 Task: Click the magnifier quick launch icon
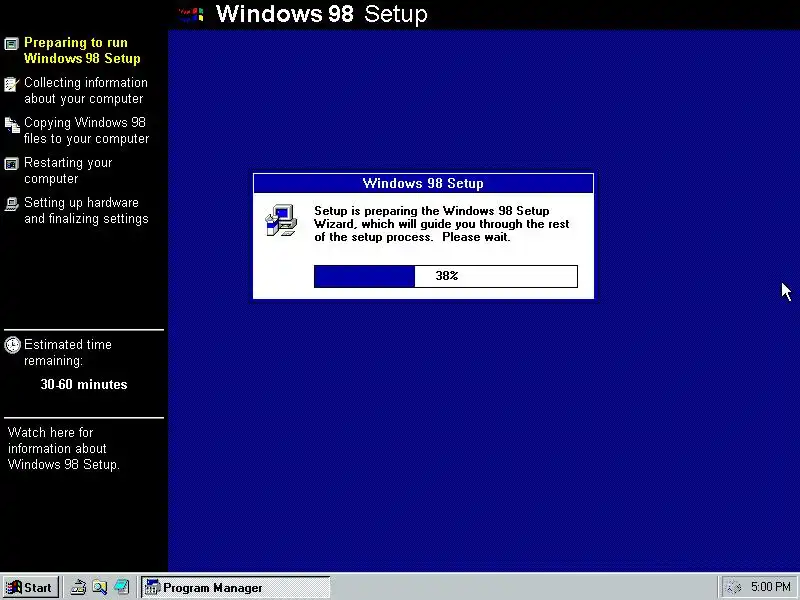tap(100, 587)
